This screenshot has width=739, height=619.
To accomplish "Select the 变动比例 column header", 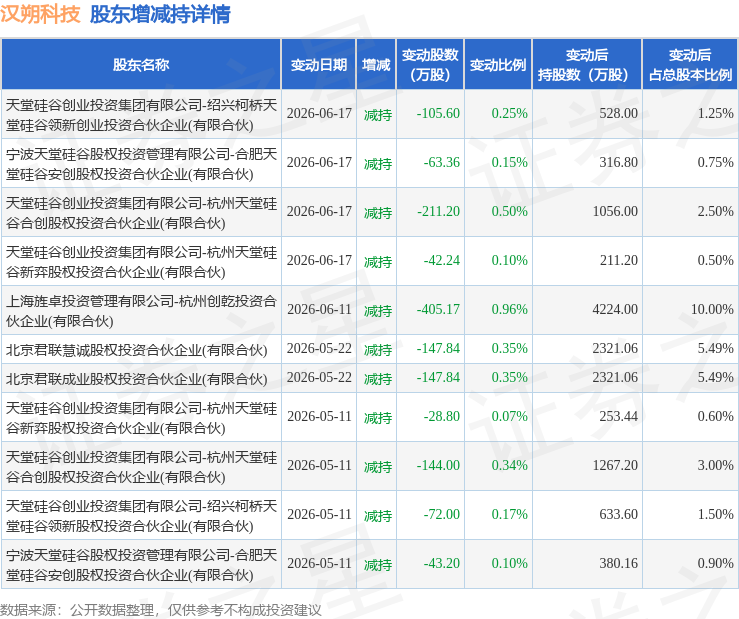I will click(498, 65).
